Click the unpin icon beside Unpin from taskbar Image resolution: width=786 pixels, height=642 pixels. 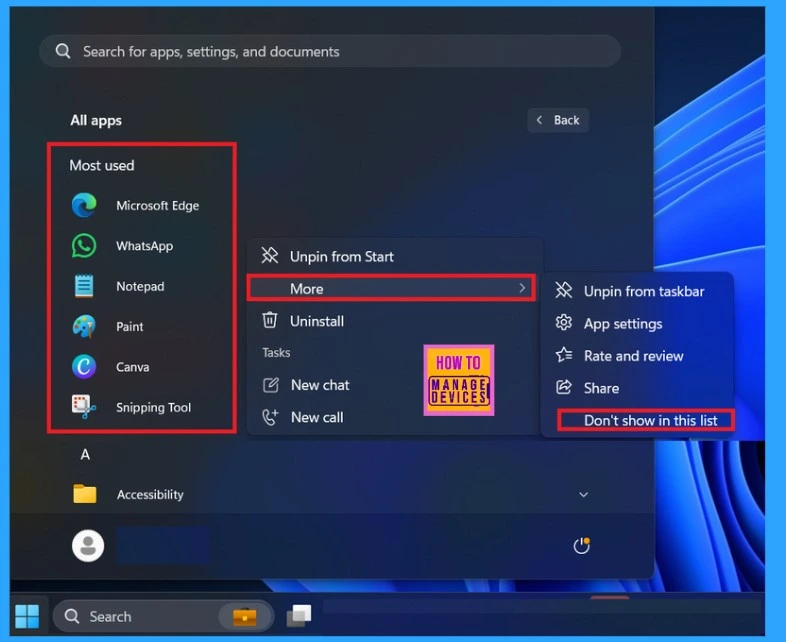[564, 290]
